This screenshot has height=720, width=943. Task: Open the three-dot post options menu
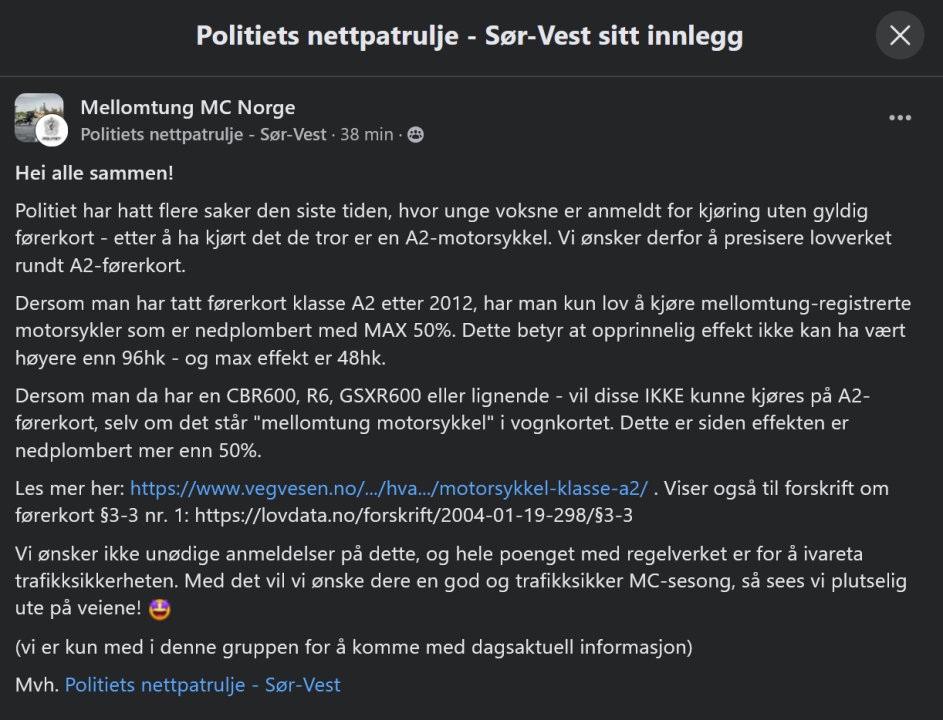[900, 118]
